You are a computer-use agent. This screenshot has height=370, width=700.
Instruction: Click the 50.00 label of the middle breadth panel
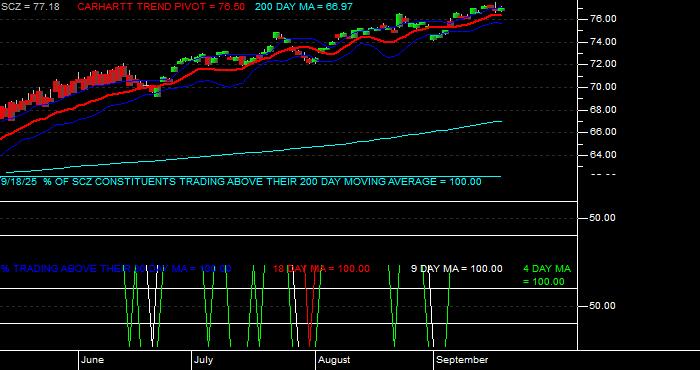click(x=603, y=218)
